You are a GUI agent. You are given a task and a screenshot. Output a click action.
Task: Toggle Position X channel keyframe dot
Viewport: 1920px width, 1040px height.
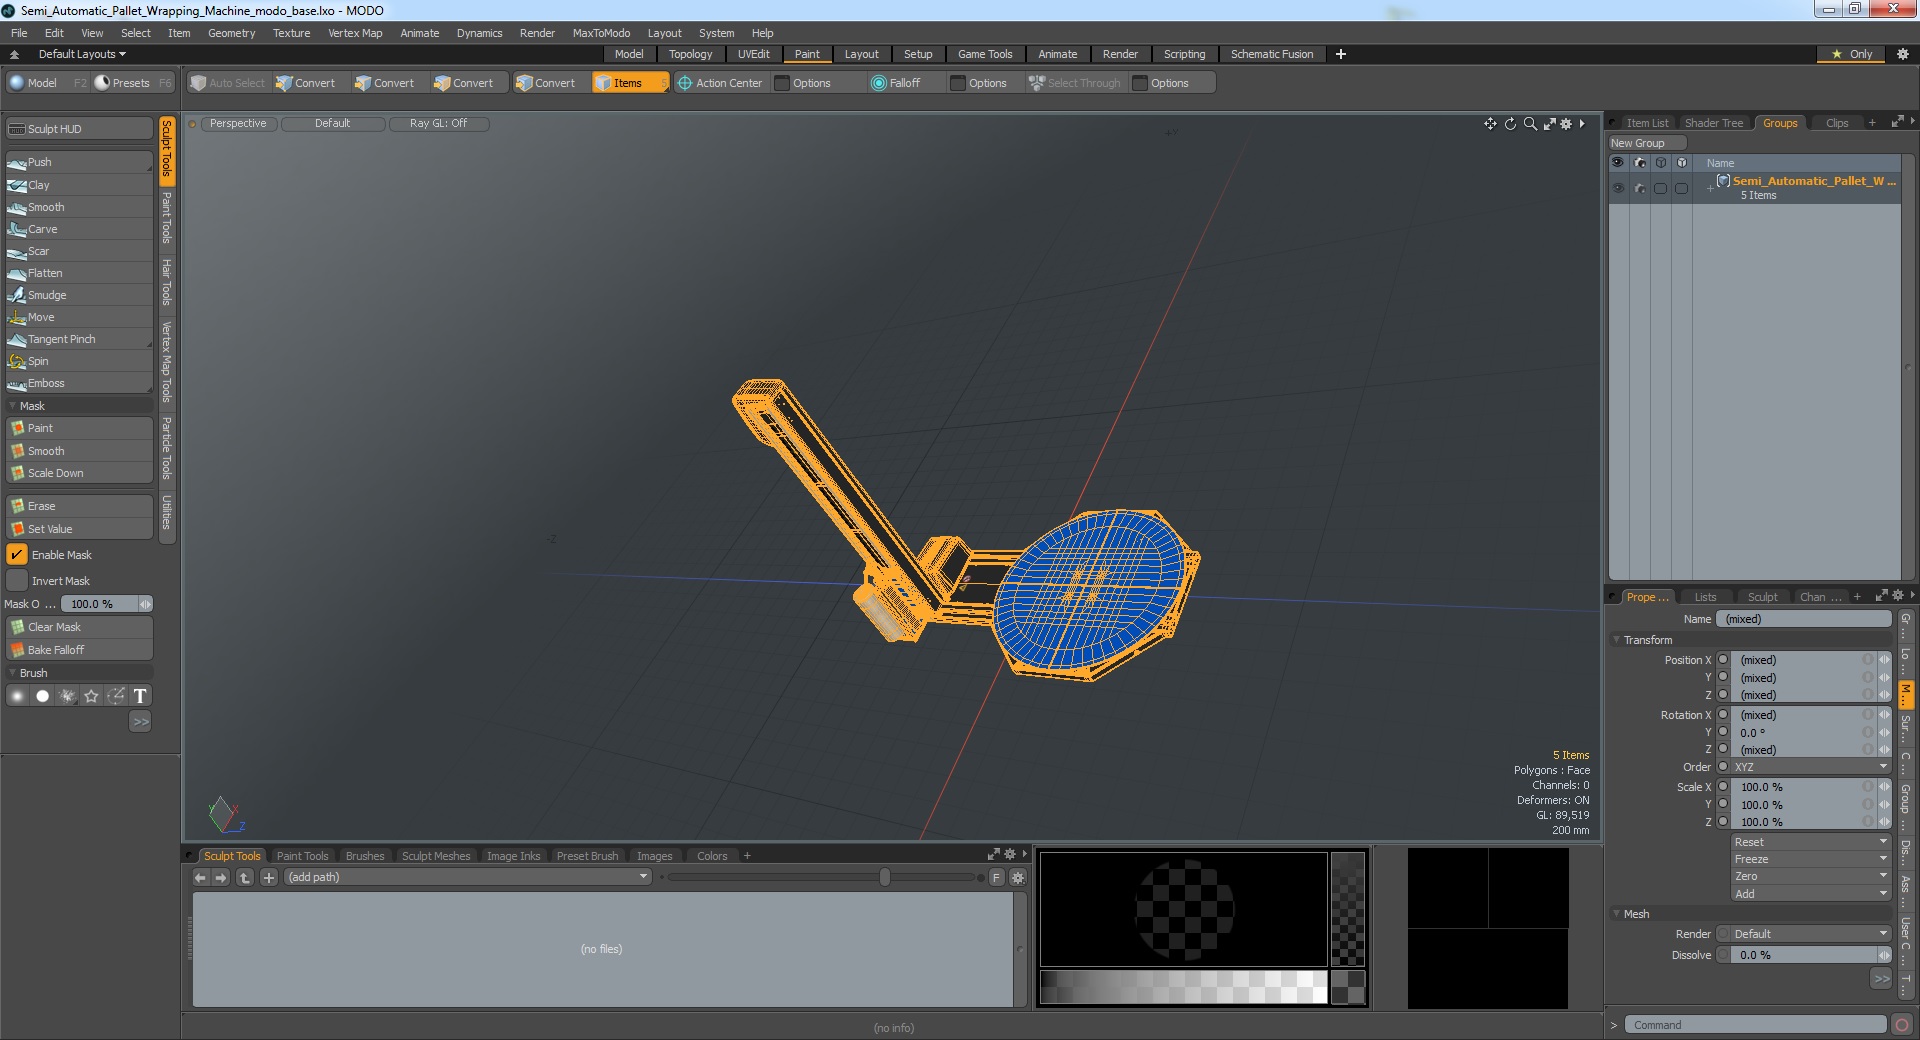click(x=1723, y=660)
